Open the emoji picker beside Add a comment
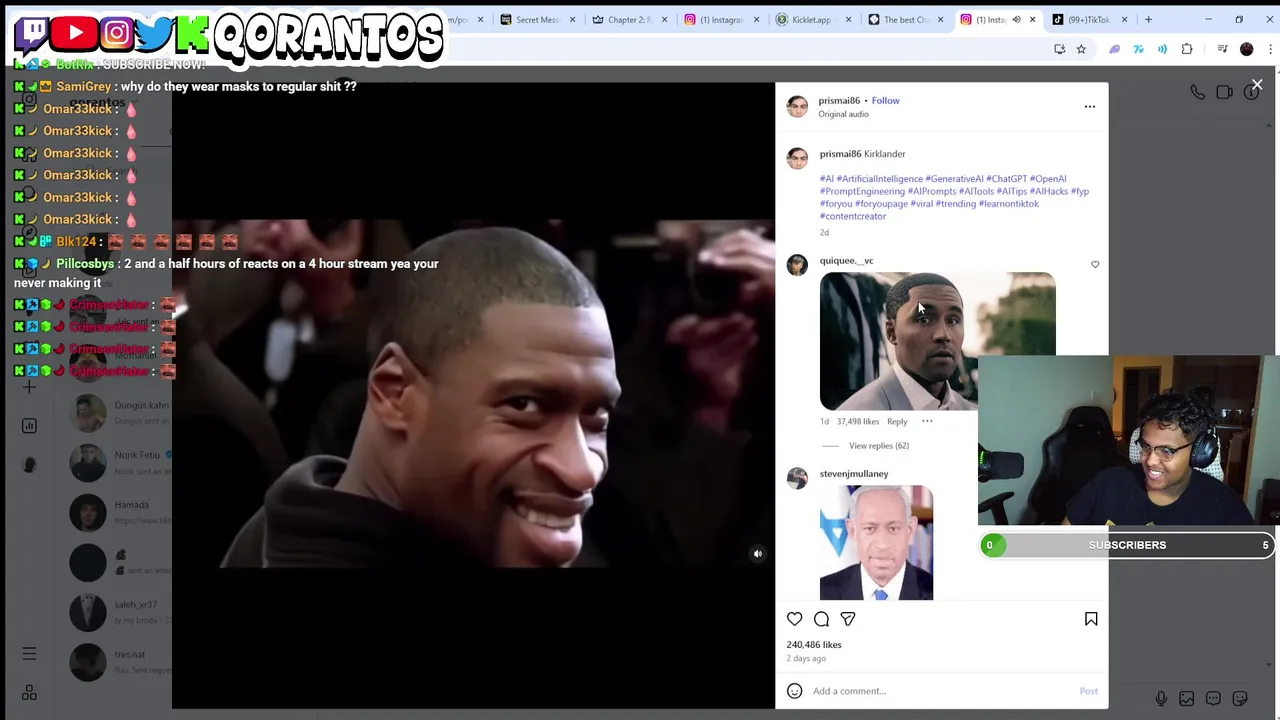 795,691
